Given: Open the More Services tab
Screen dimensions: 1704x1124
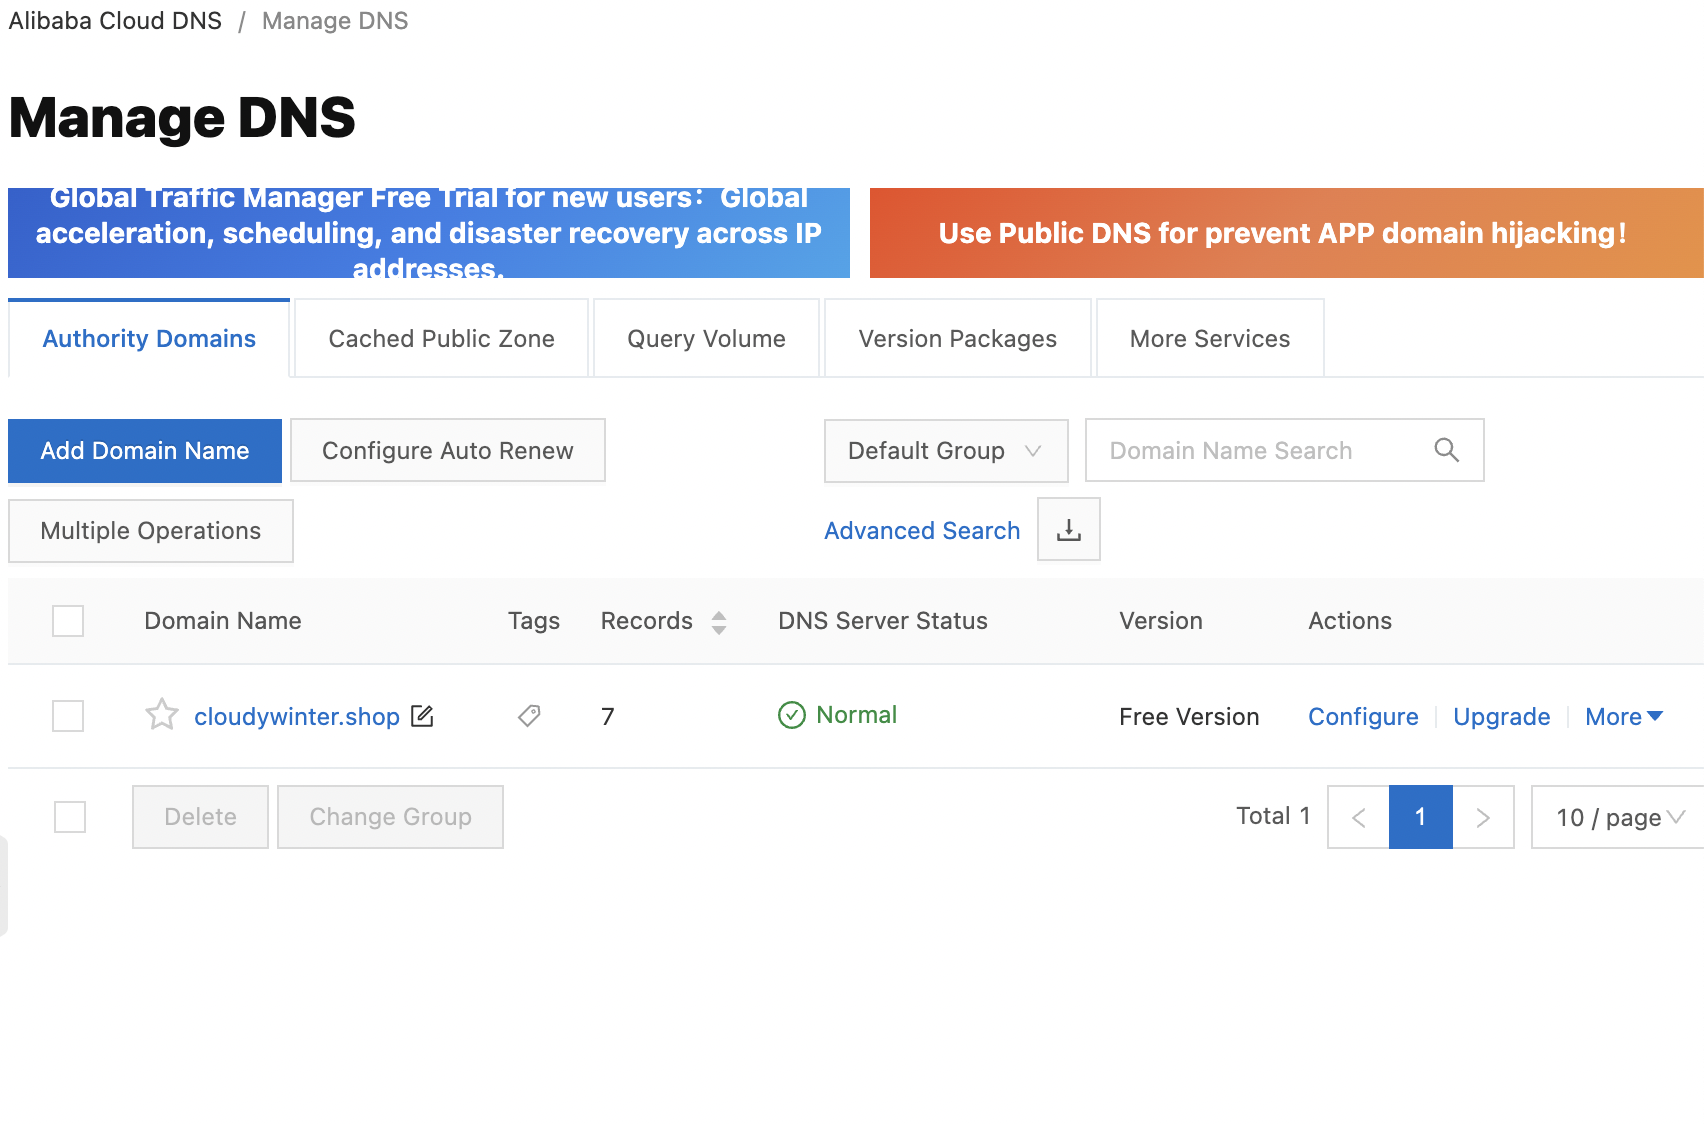Looking at the screenshot, I should tap(1210, 339).
